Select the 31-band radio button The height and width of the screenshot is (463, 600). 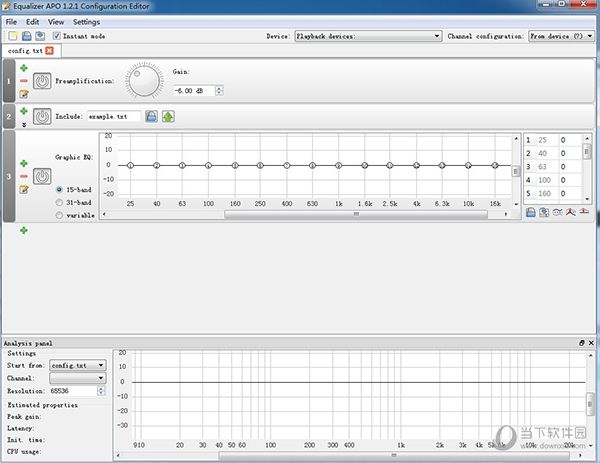pos(59,202)
